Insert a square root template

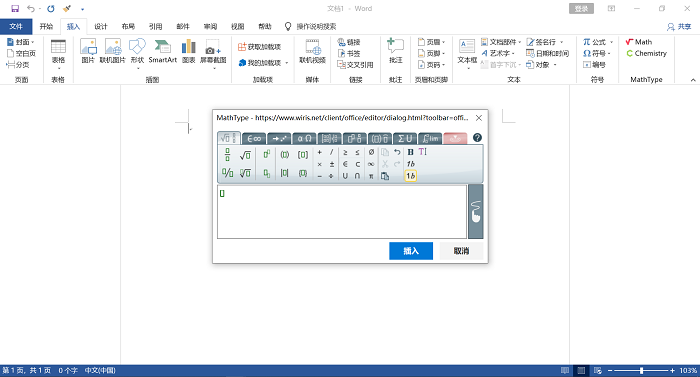click(245, 155)
